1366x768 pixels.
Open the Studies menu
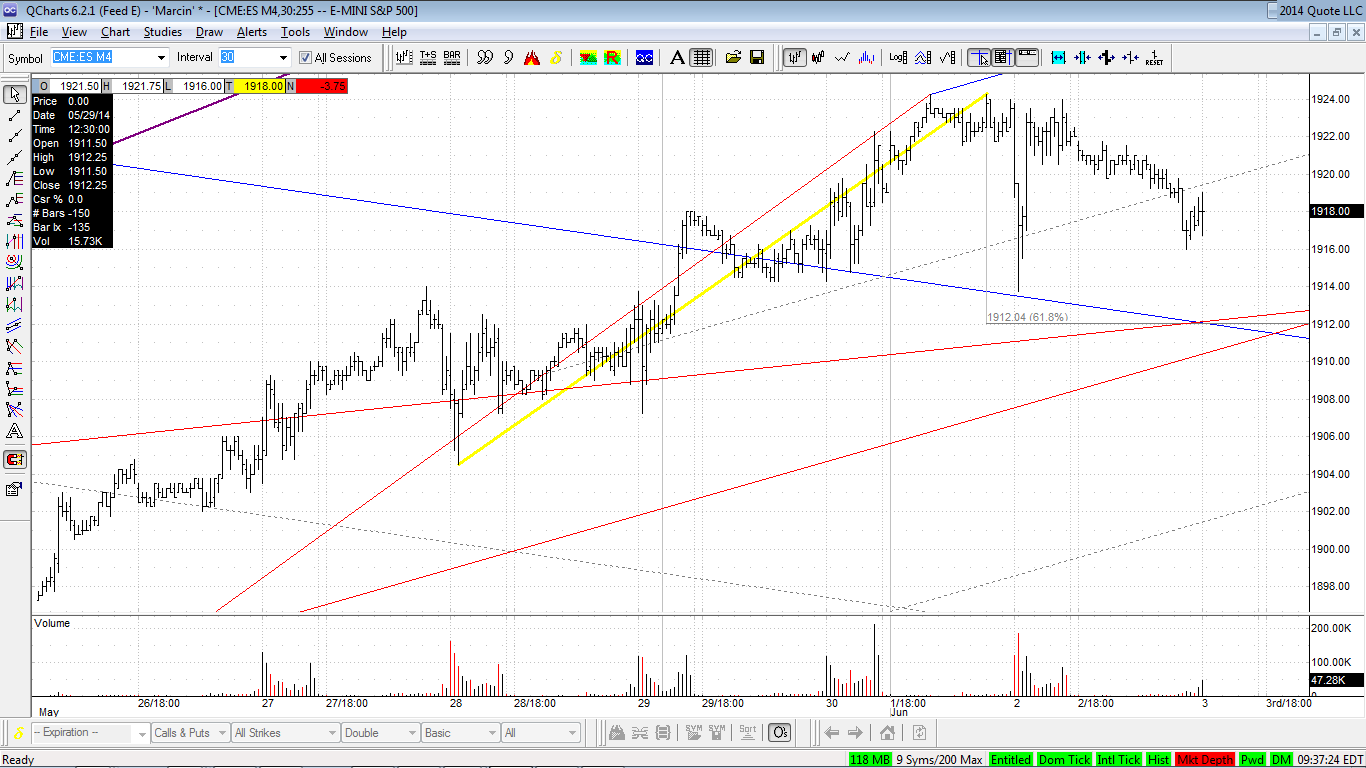(x=162, y=32)
